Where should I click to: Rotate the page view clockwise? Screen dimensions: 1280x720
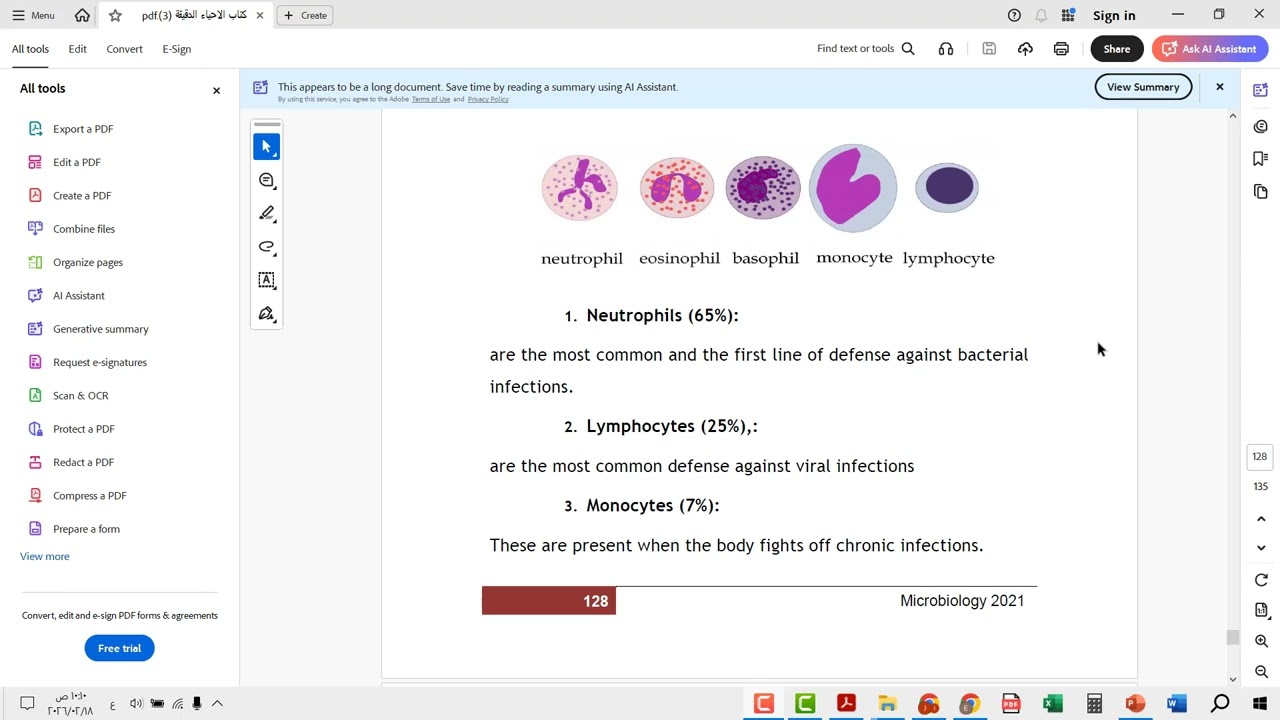[x=1261, y=580]
